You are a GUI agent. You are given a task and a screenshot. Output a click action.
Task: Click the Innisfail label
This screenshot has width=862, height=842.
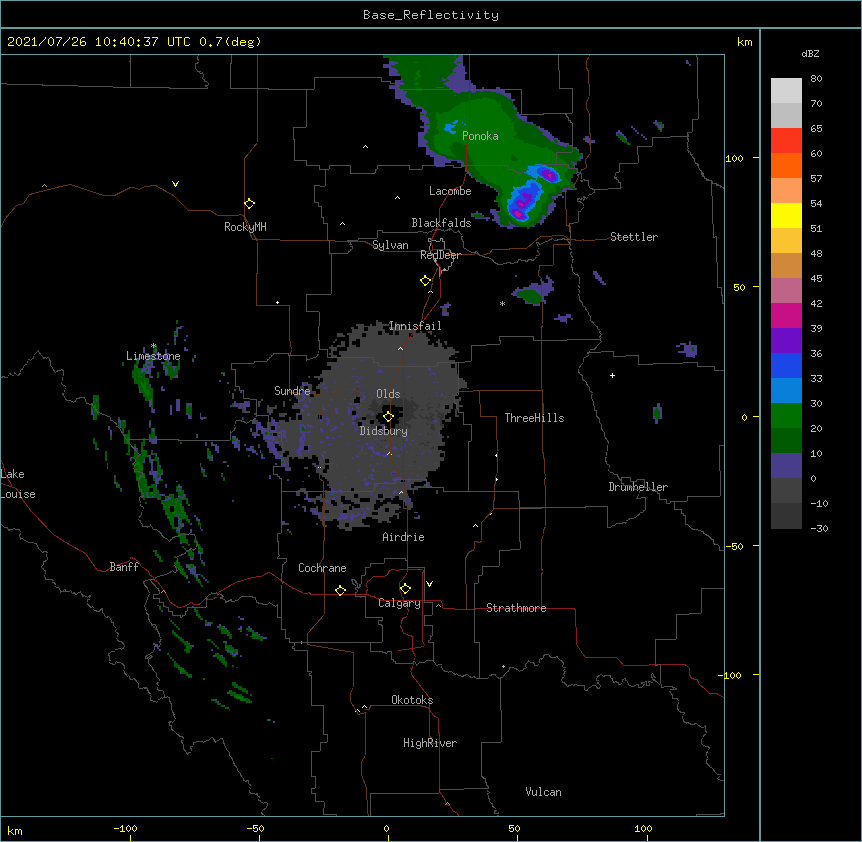click(x=415, y=326)
